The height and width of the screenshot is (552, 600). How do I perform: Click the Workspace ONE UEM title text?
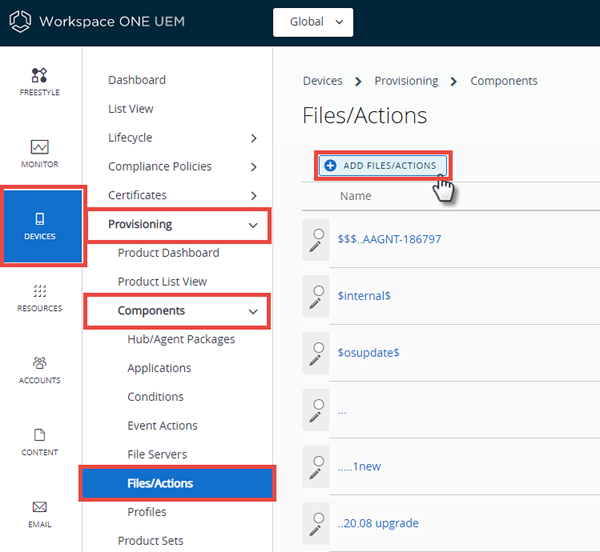coord(112,21)
